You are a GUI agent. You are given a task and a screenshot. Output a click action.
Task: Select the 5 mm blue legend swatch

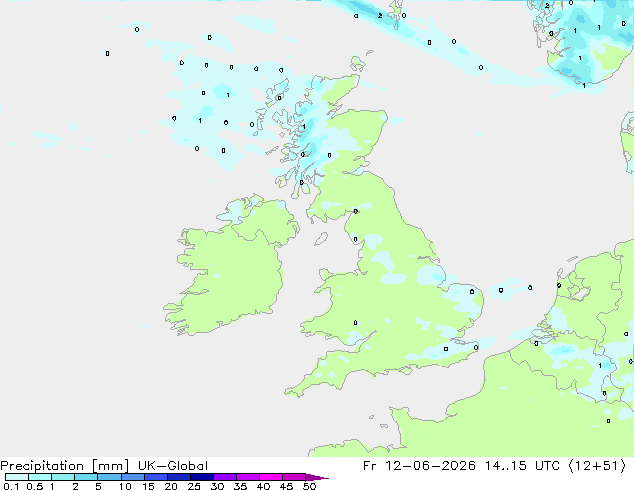coord(109,477)
